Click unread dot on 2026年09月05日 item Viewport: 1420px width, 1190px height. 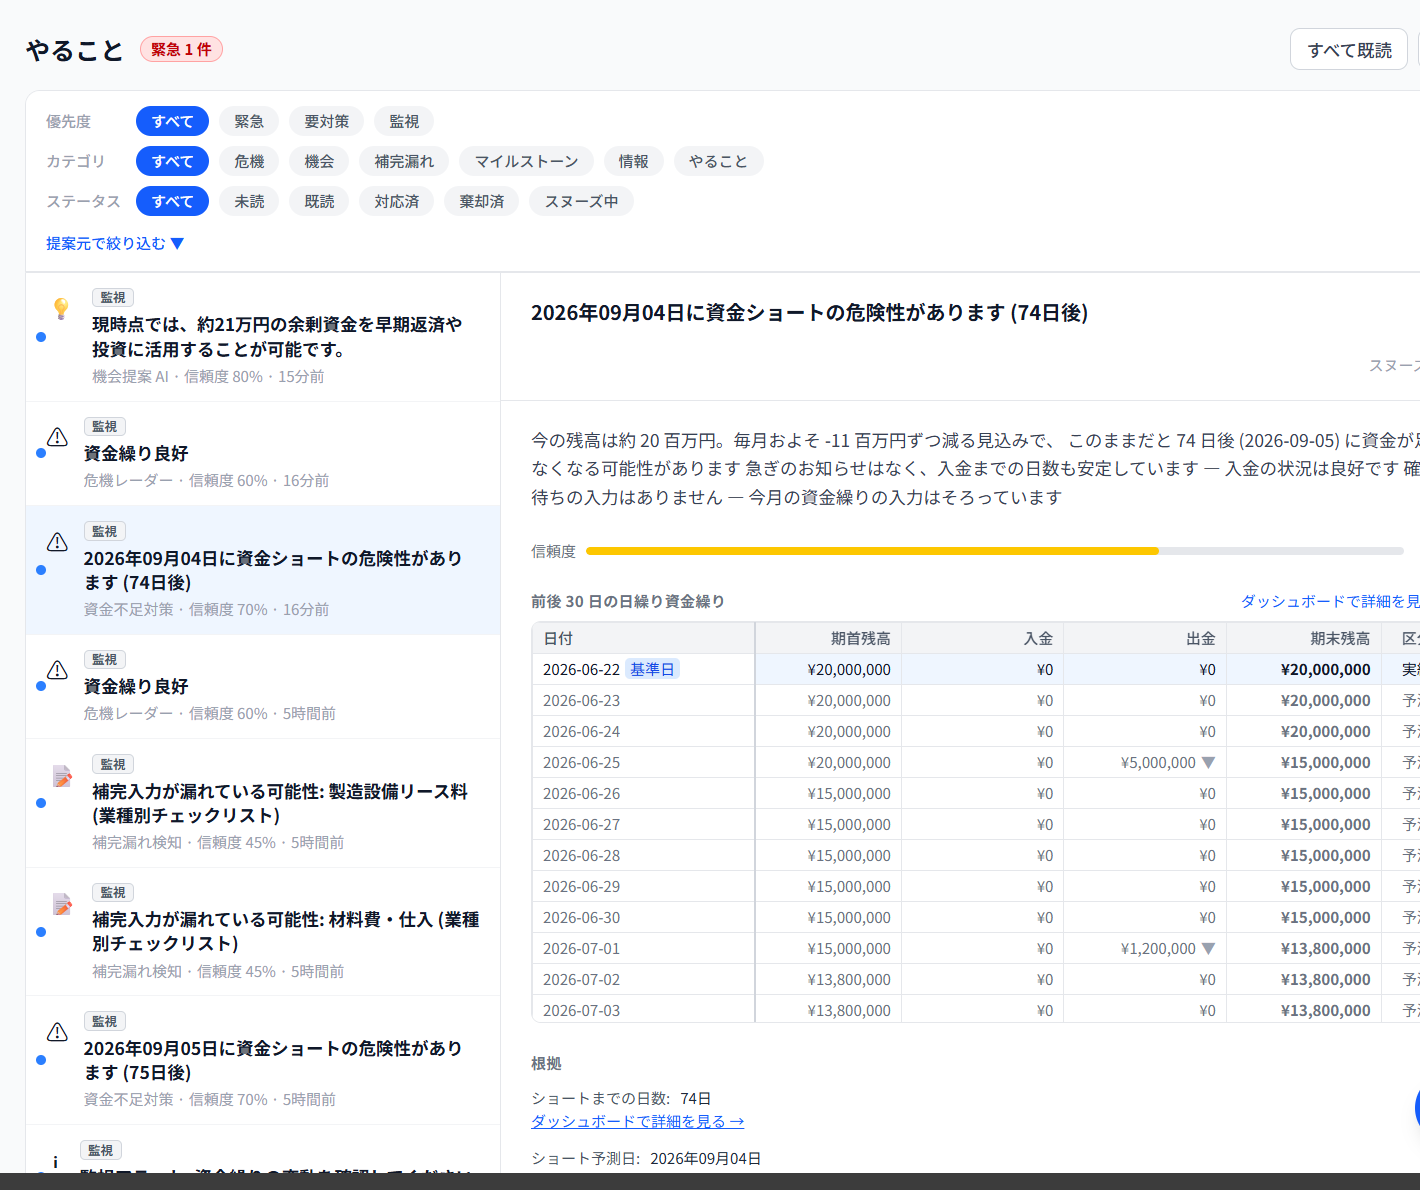[x=41, y=1060]
